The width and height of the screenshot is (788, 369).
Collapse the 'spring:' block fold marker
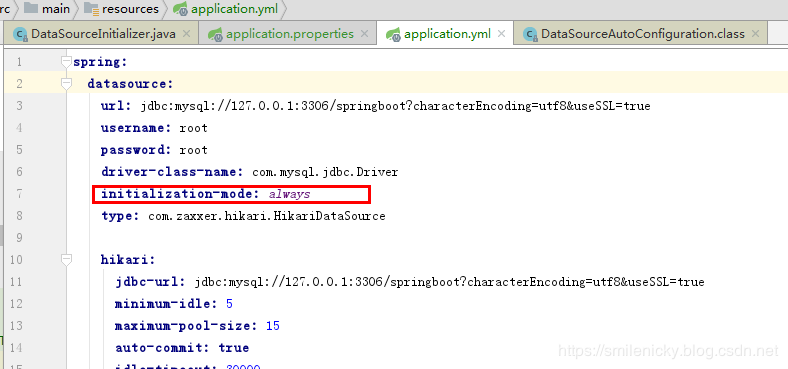(66, 62)
